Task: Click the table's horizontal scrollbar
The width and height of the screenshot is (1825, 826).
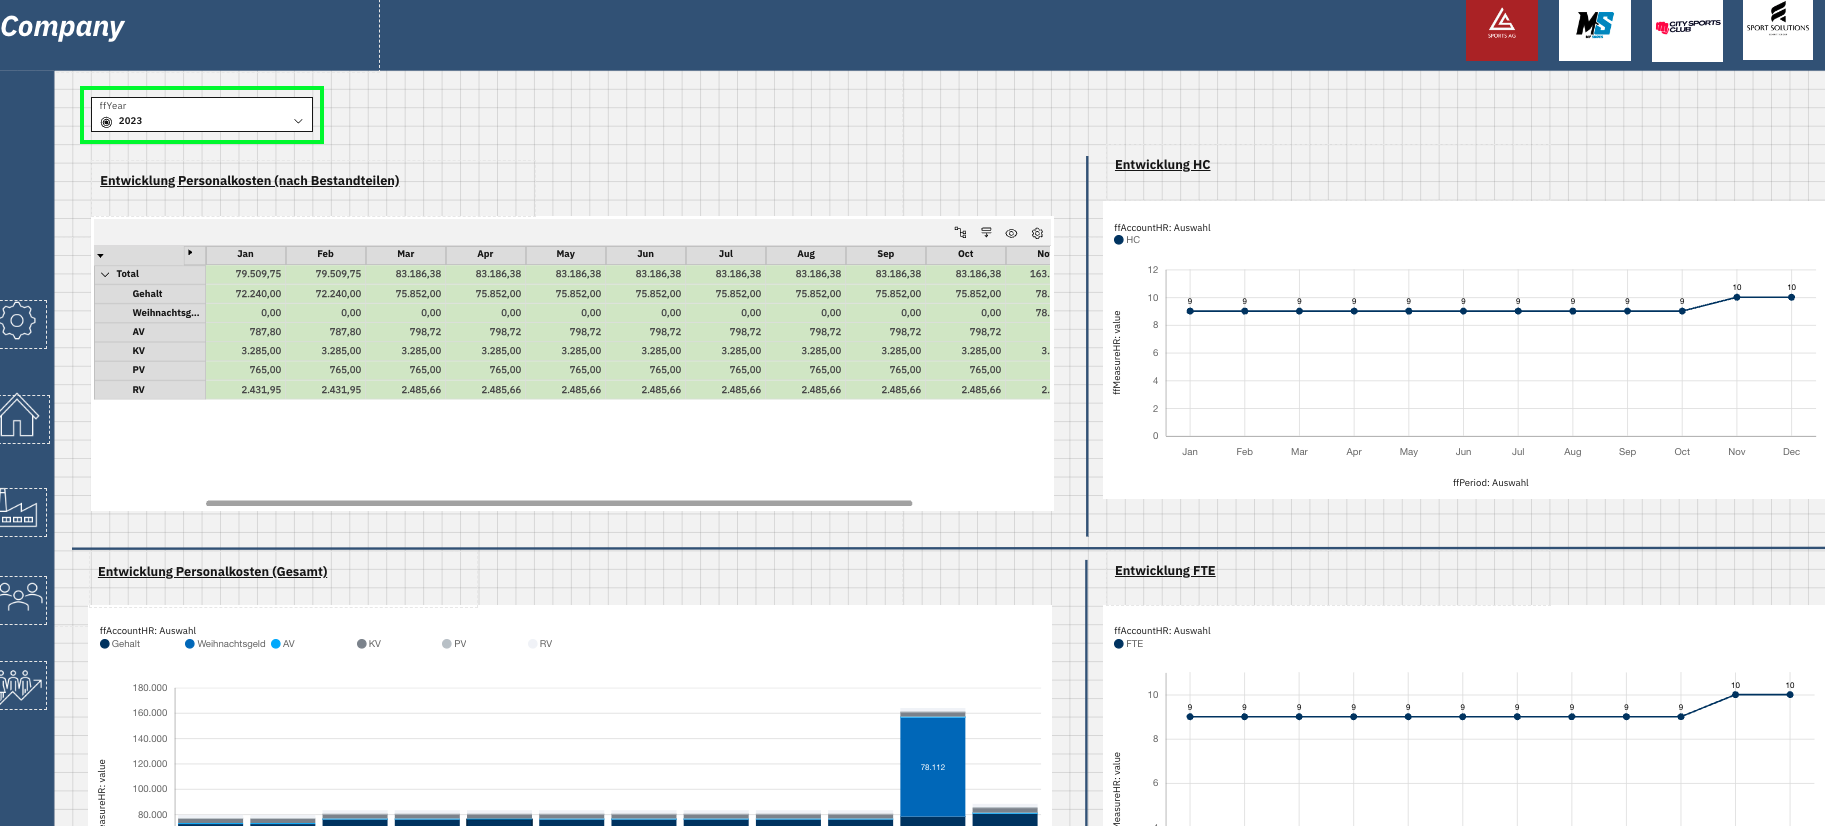Action: [558, 503]
